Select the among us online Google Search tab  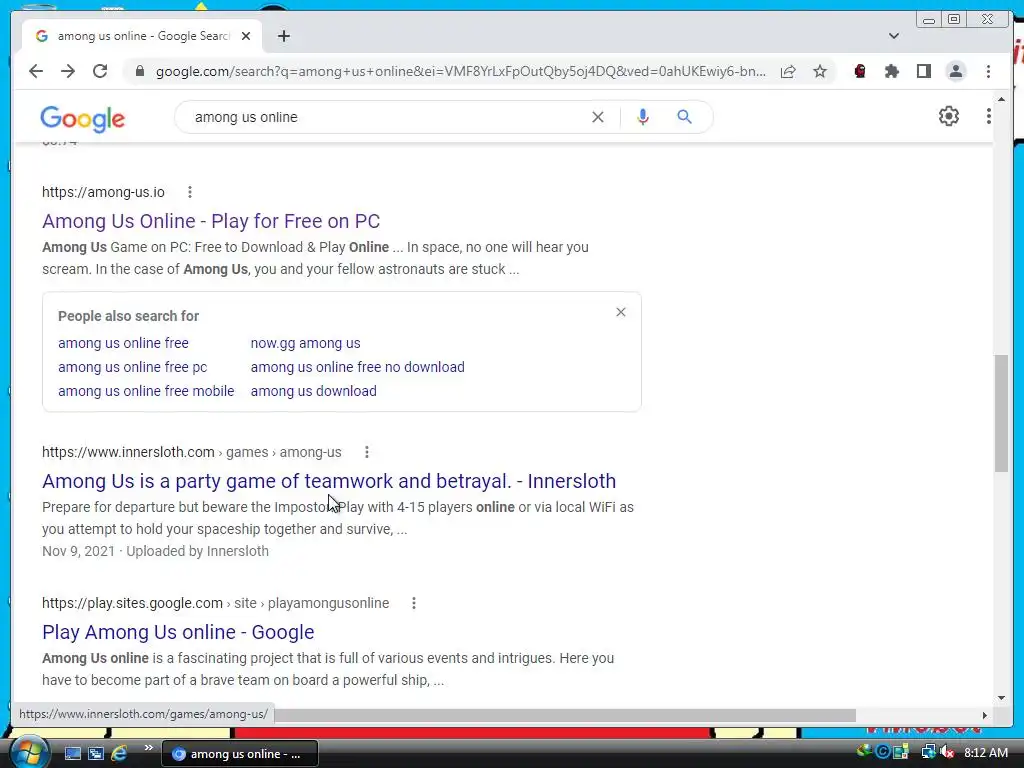coord(142,36)
